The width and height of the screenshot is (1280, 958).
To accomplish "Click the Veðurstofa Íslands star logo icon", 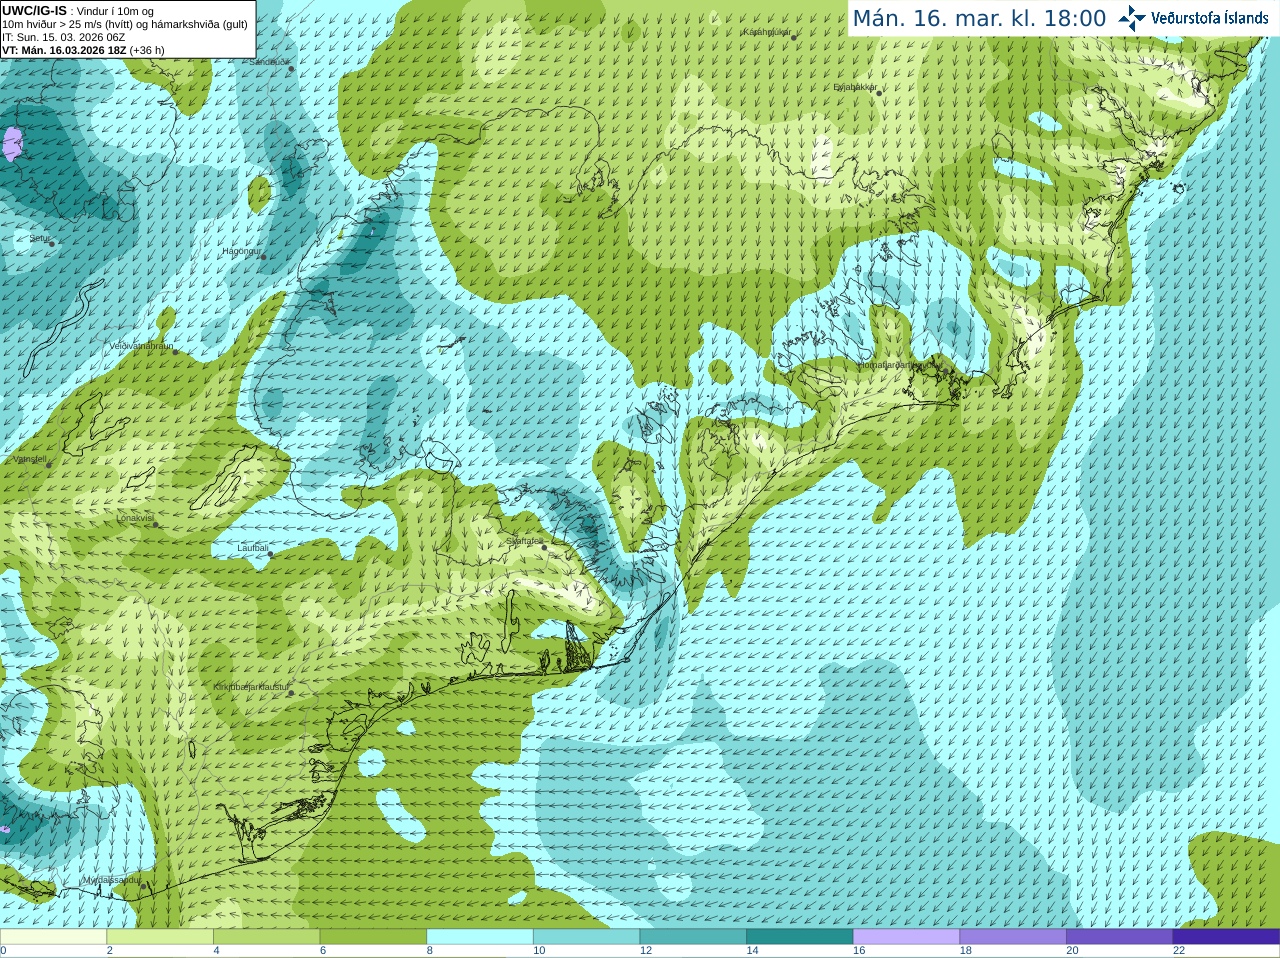I will pos(1132,18).
